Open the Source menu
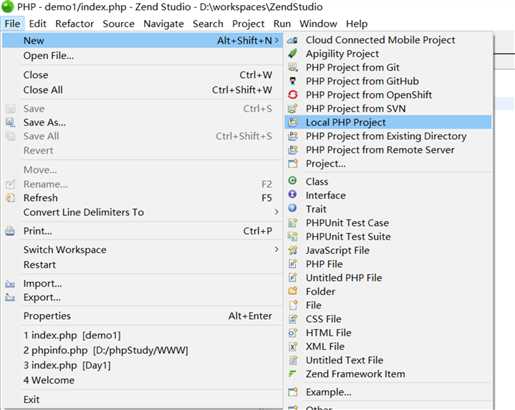515x410 pixels. (118, 24)
